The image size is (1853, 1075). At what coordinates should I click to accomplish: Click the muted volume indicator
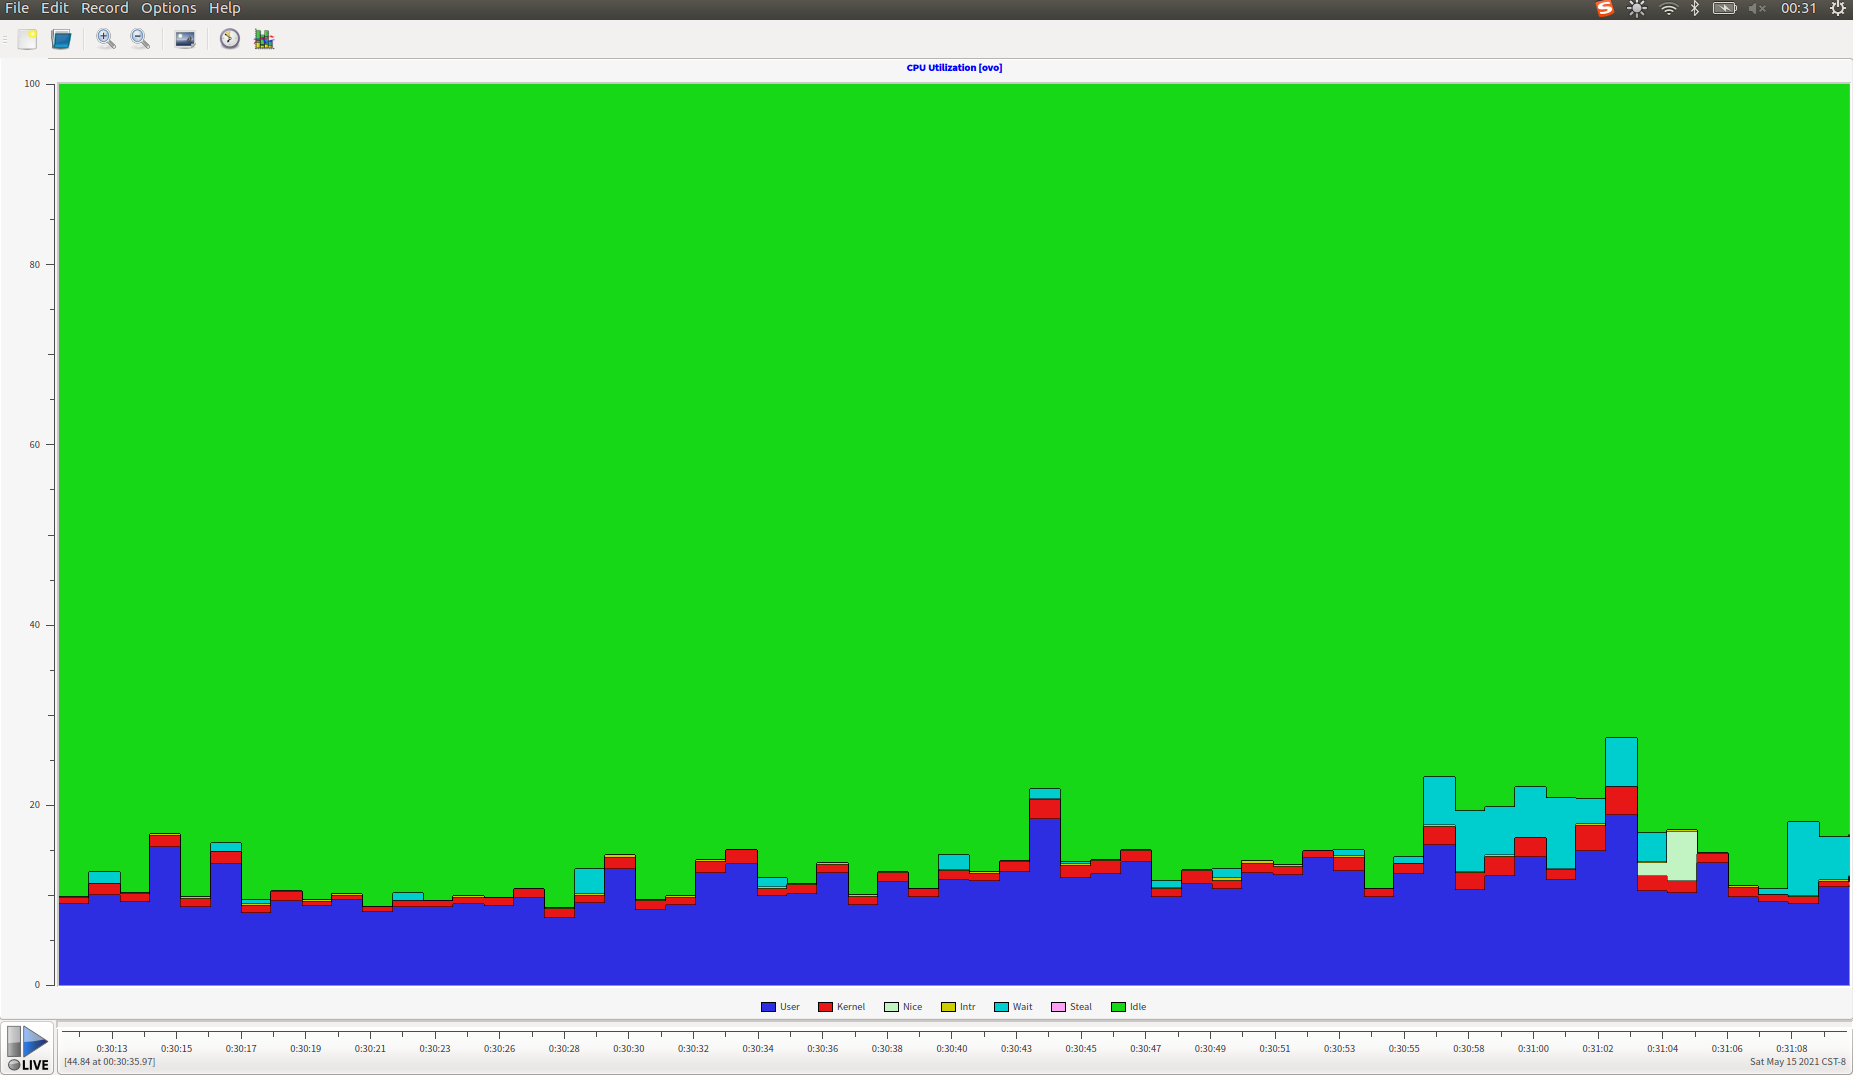tap(1757, 8)
